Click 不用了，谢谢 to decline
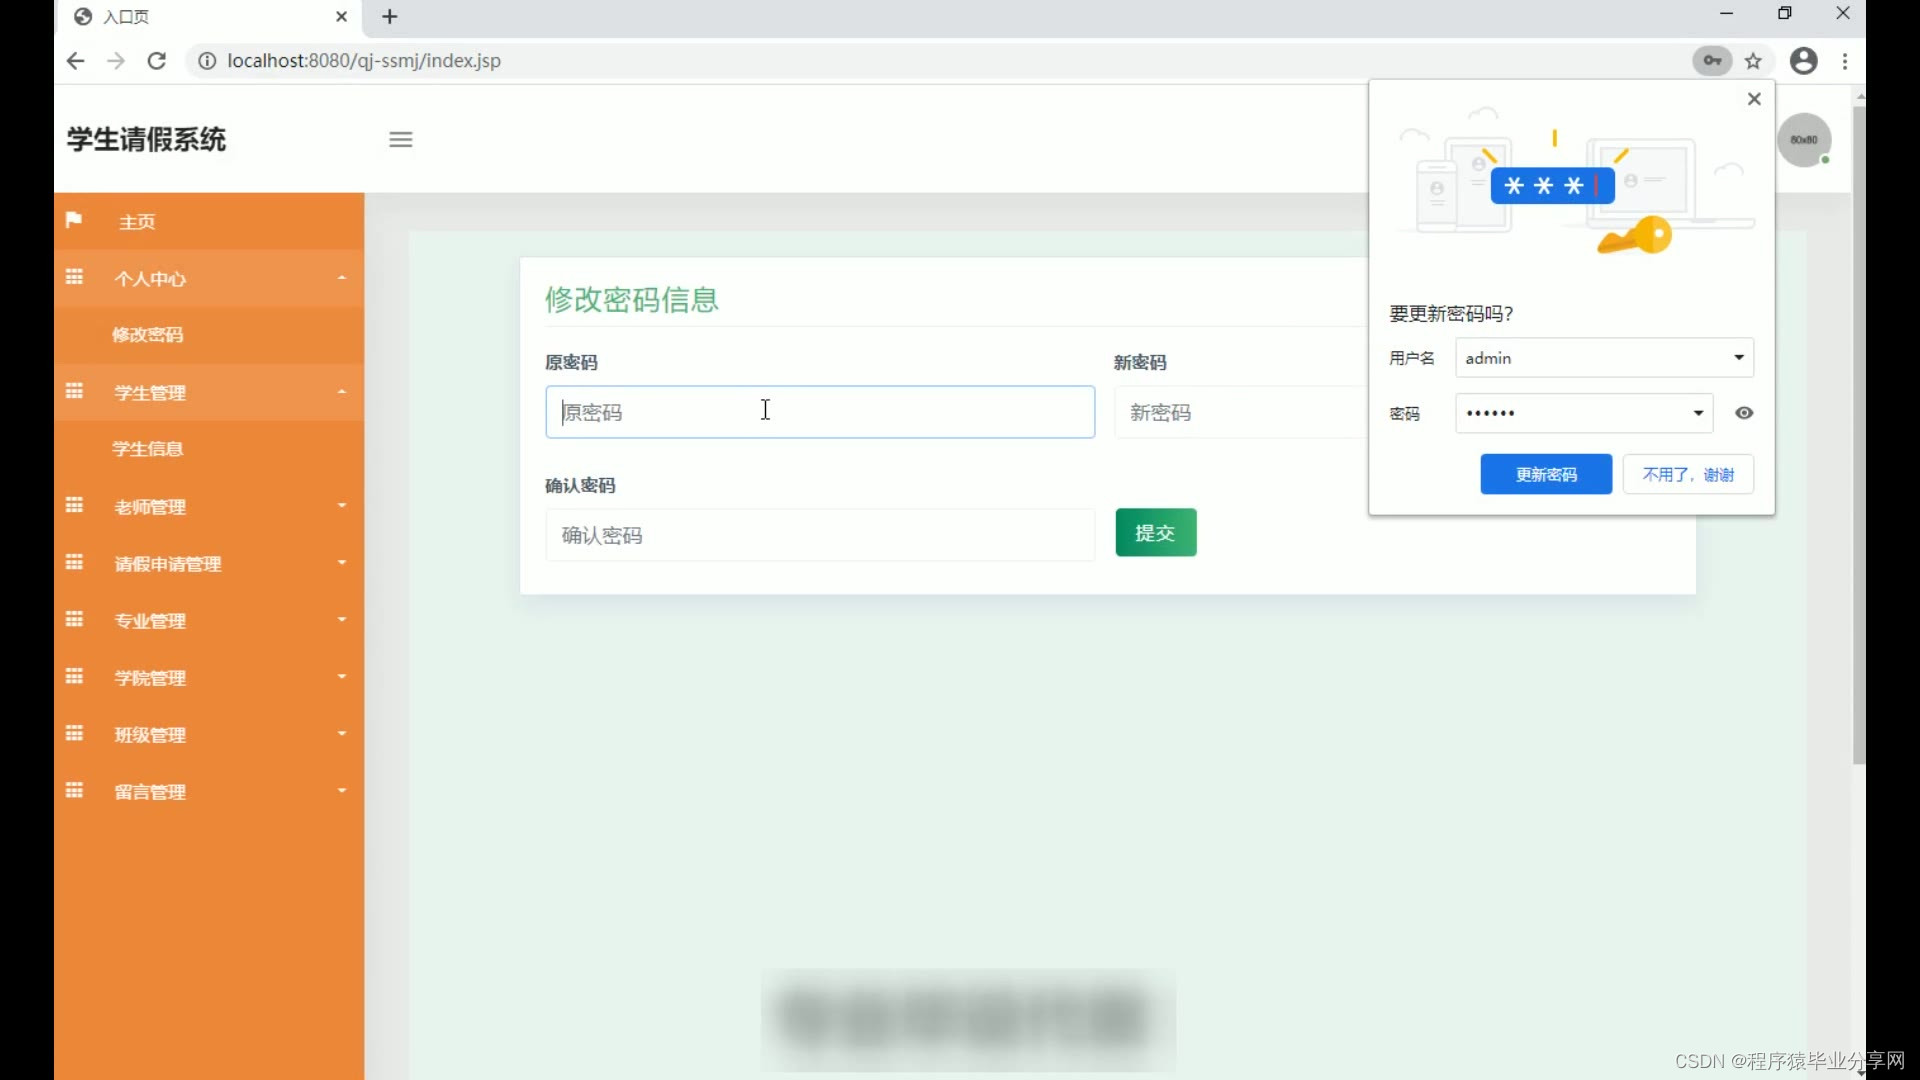The height and width of the screenshot is (1080, 1920). [1688, 474]
